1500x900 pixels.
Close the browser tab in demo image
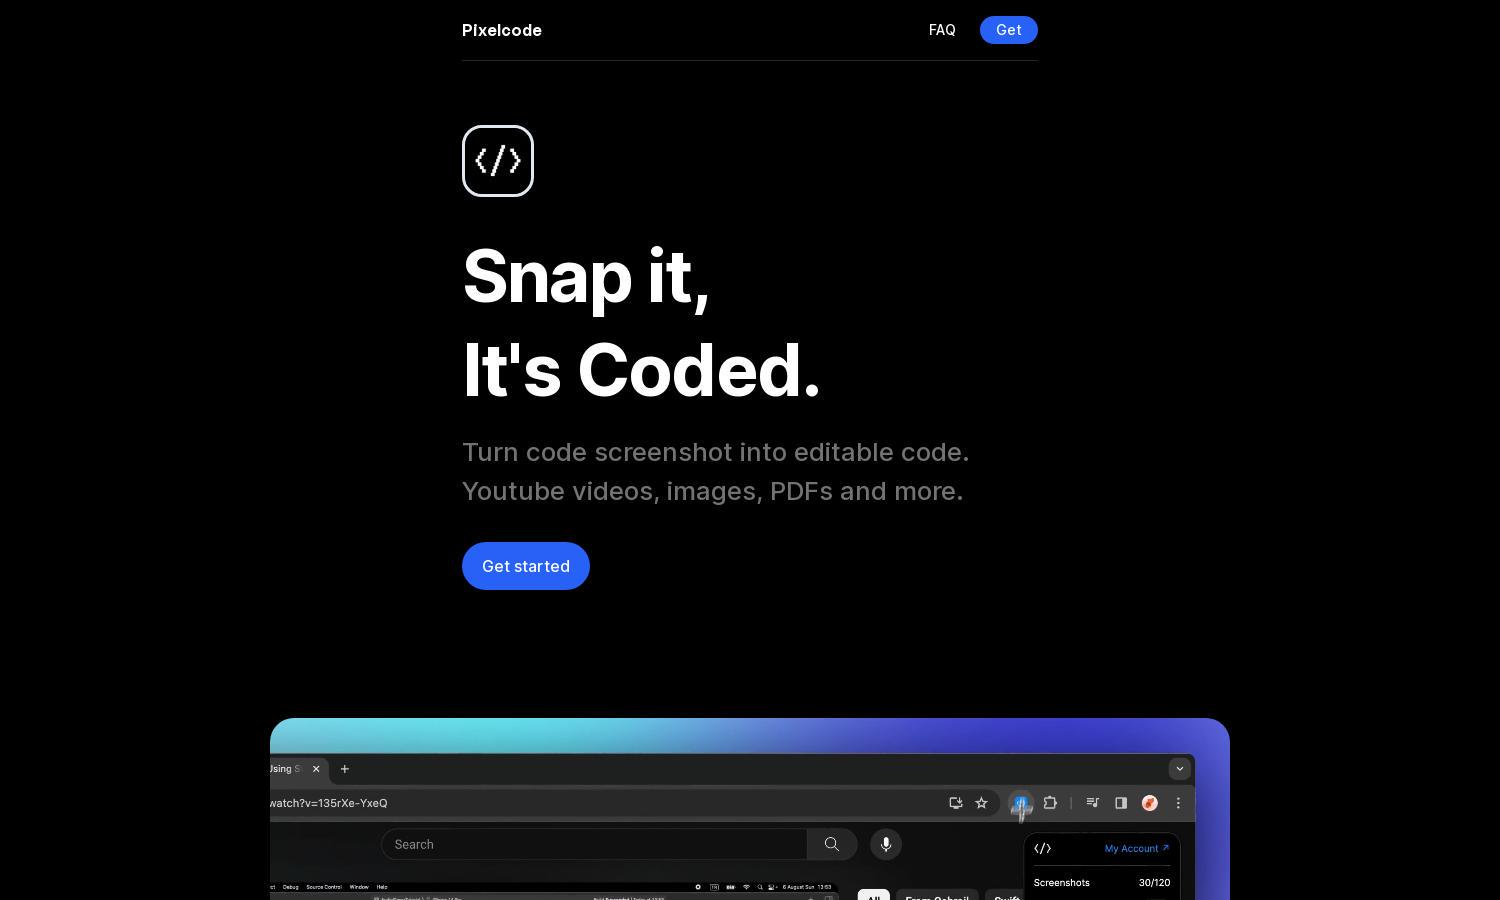click(316, 769)
